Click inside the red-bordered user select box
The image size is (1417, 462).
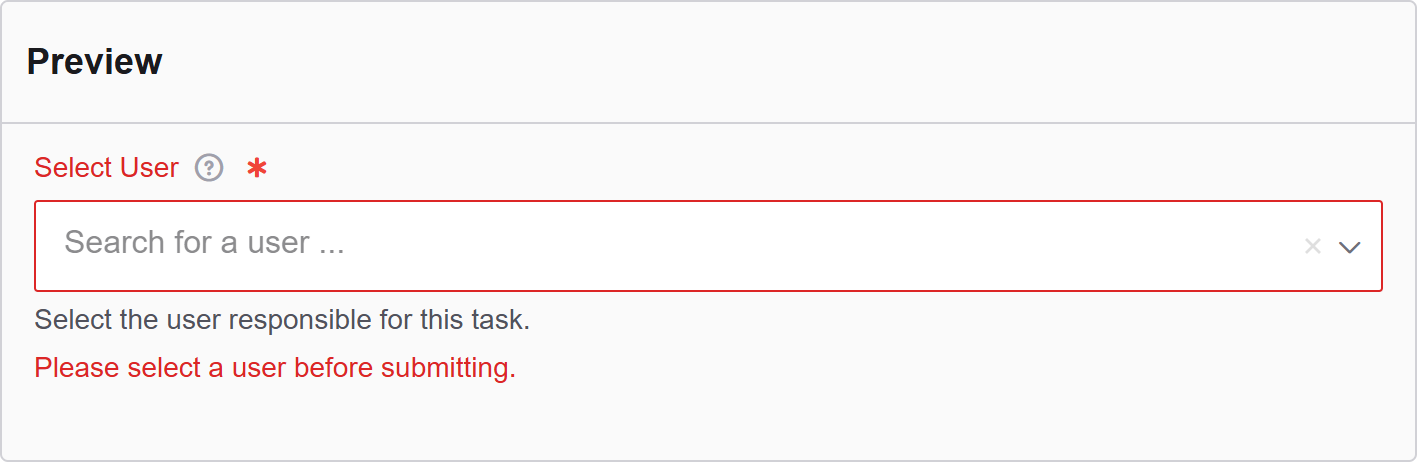coord(700,245)
